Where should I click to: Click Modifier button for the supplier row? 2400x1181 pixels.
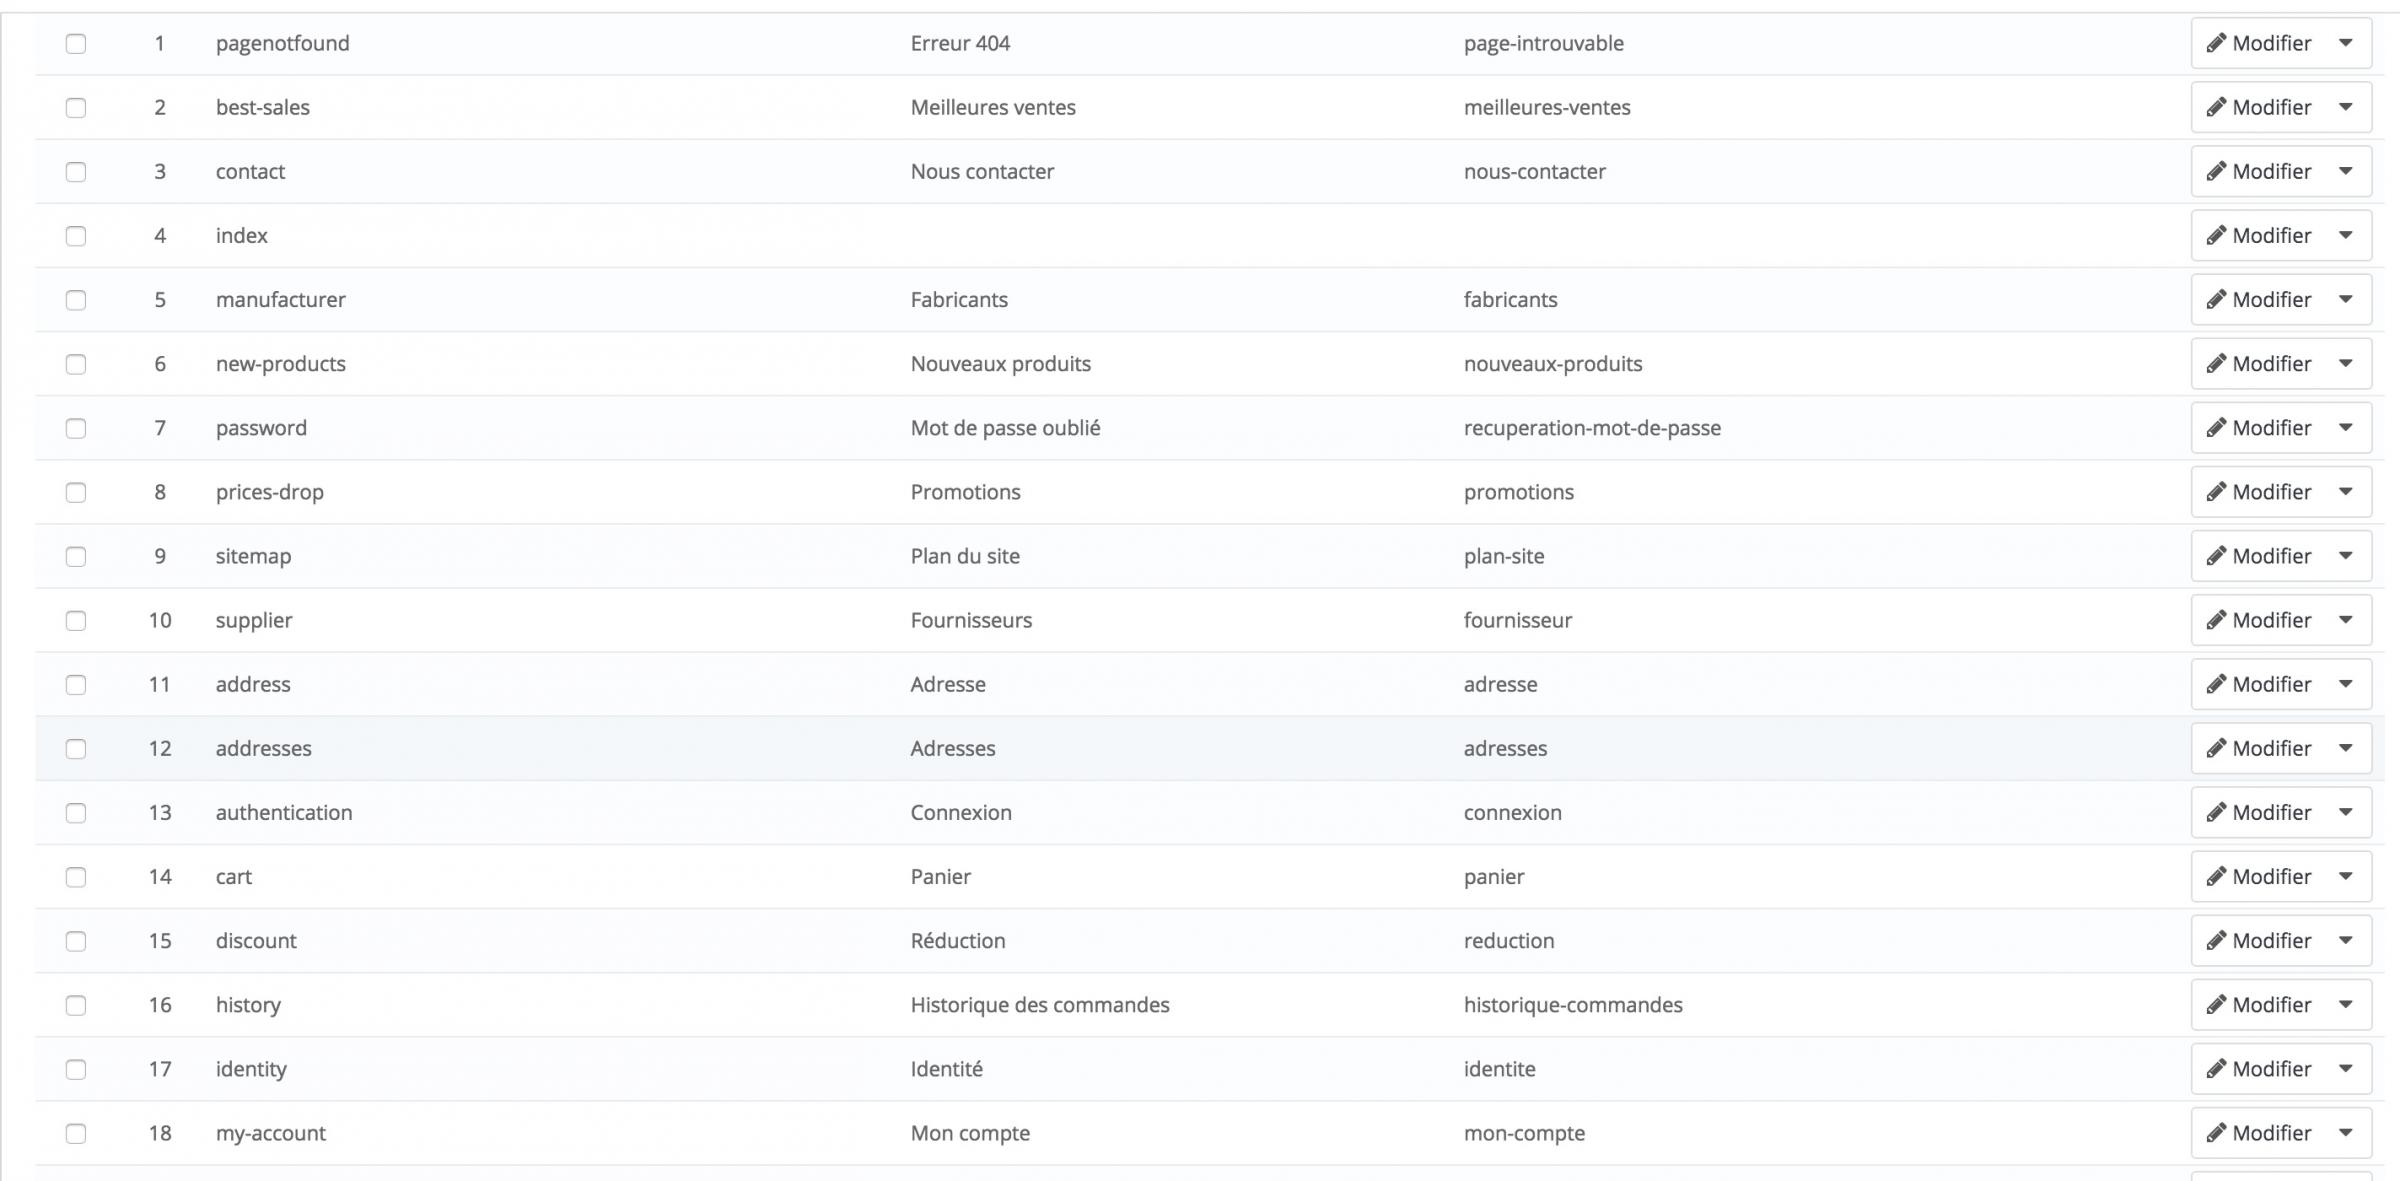[2259, 620]
